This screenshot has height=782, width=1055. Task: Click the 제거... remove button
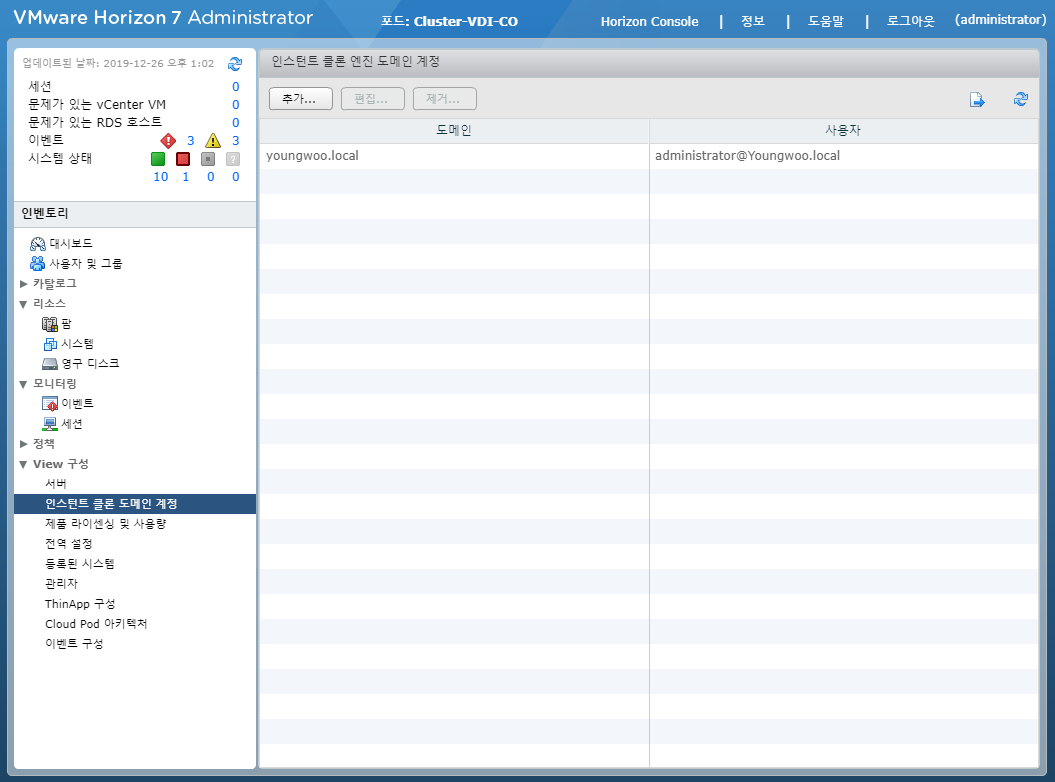click(x=445, y=99)
